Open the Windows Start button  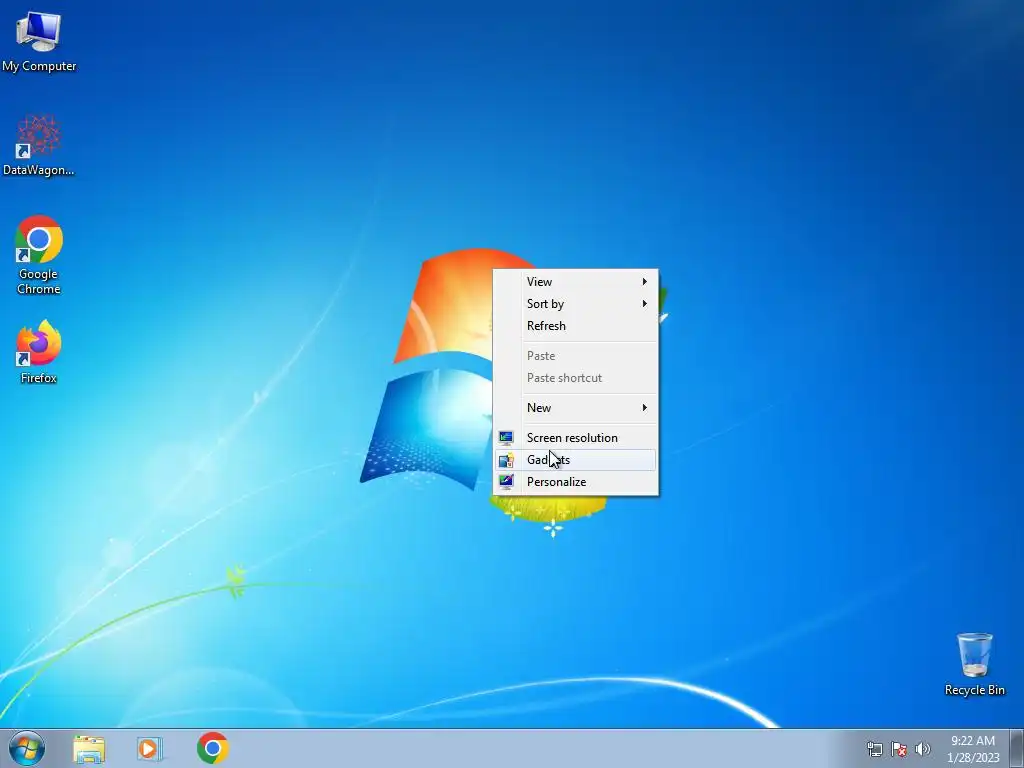27,748
